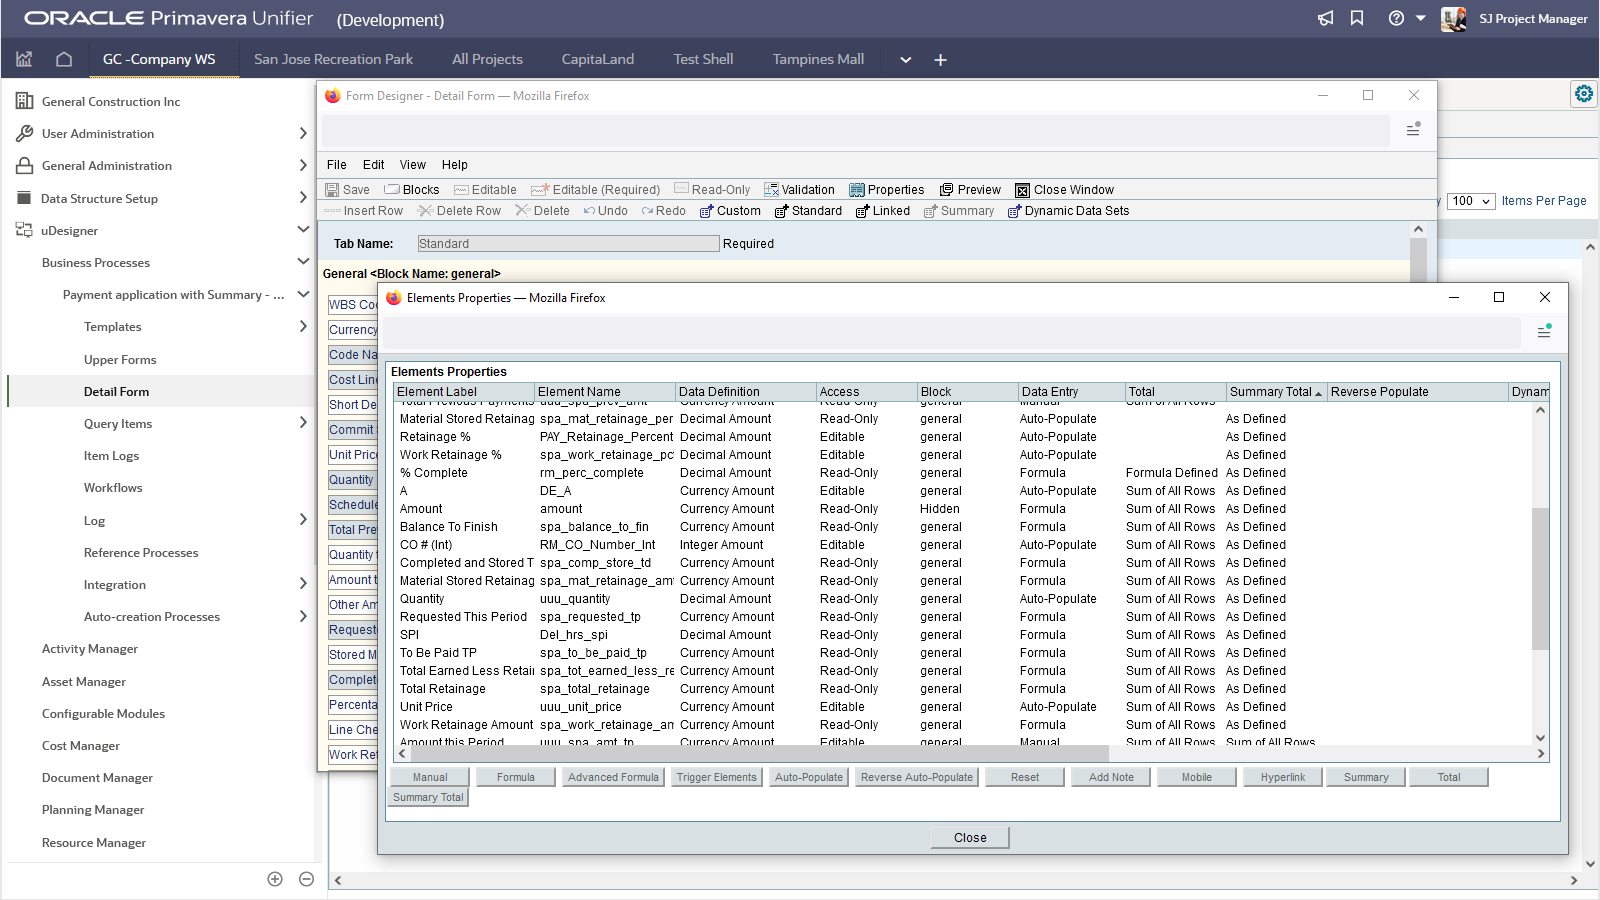Click the Reverse Auto-Populate button
This screenshot has height=900, width=1600.
pos(917,777)
